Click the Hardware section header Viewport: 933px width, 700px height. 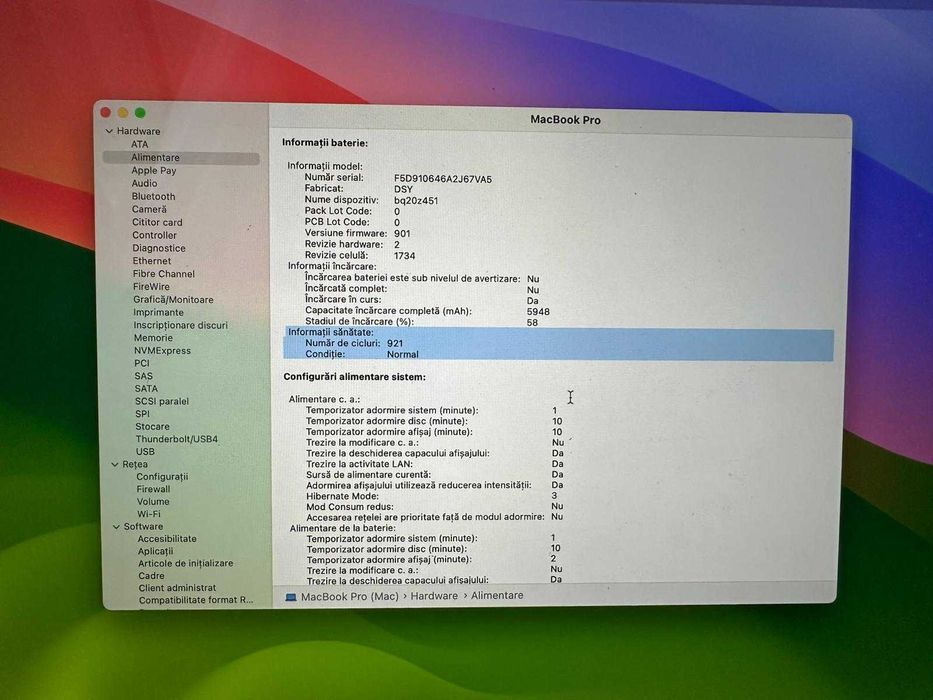point(138,131)
